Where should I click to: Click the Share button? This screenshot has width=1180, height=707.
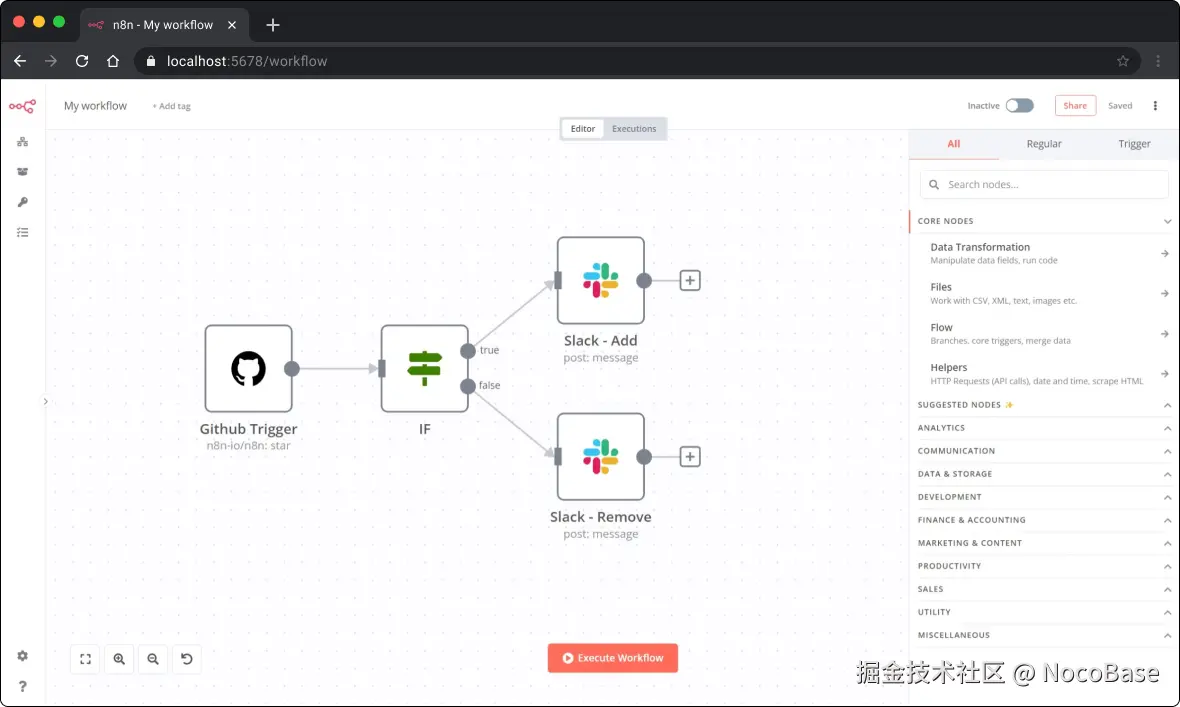[x=1075, y=105]
